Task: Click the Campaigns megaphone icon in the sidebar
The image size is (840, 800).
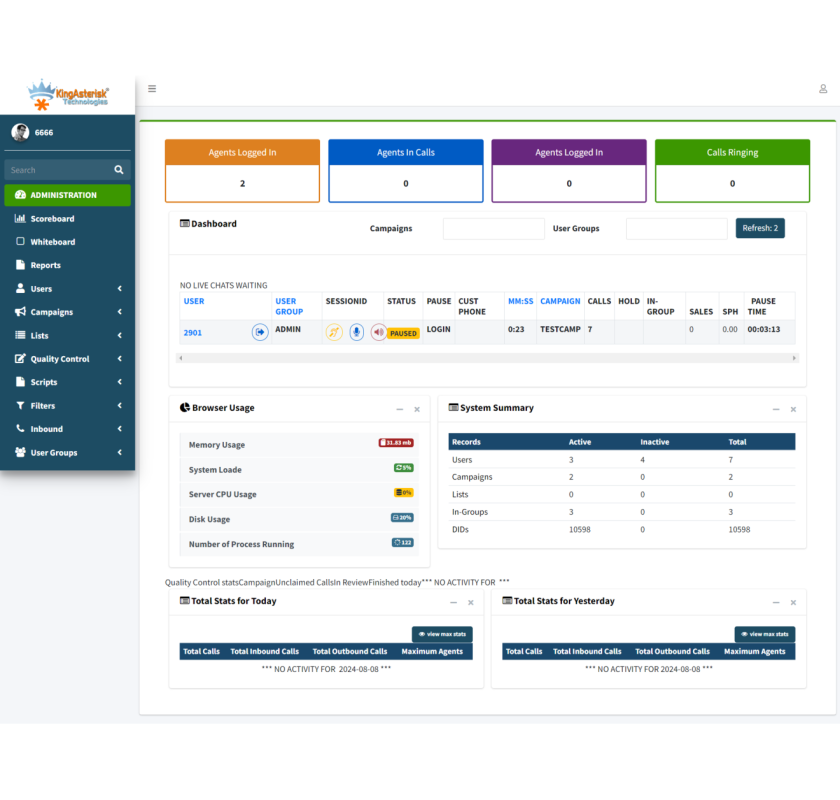Action: click(x=20, y=311)
